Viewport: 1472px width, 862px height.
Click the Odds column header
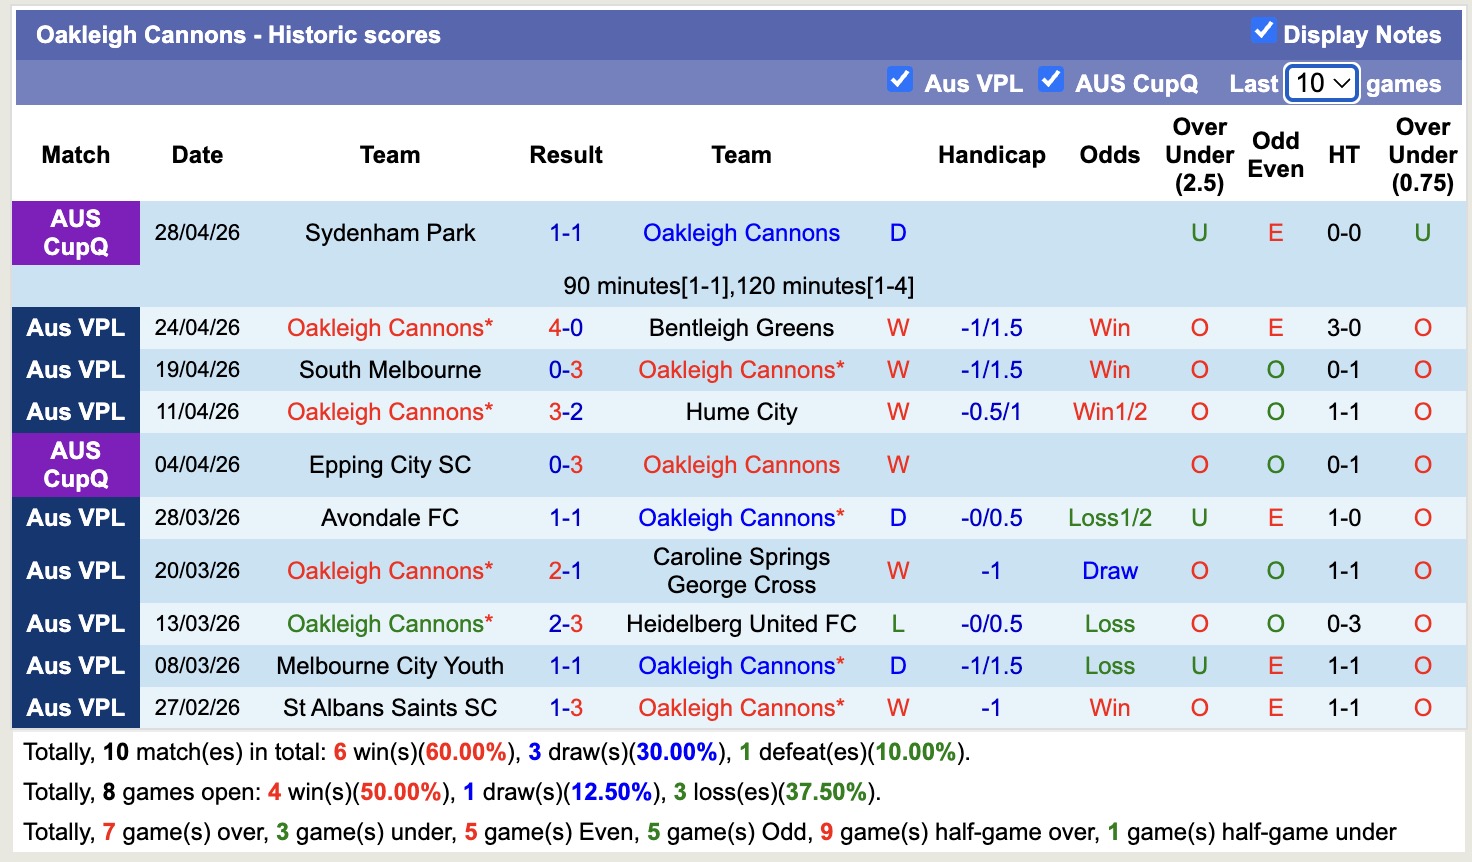(1109, 155)
